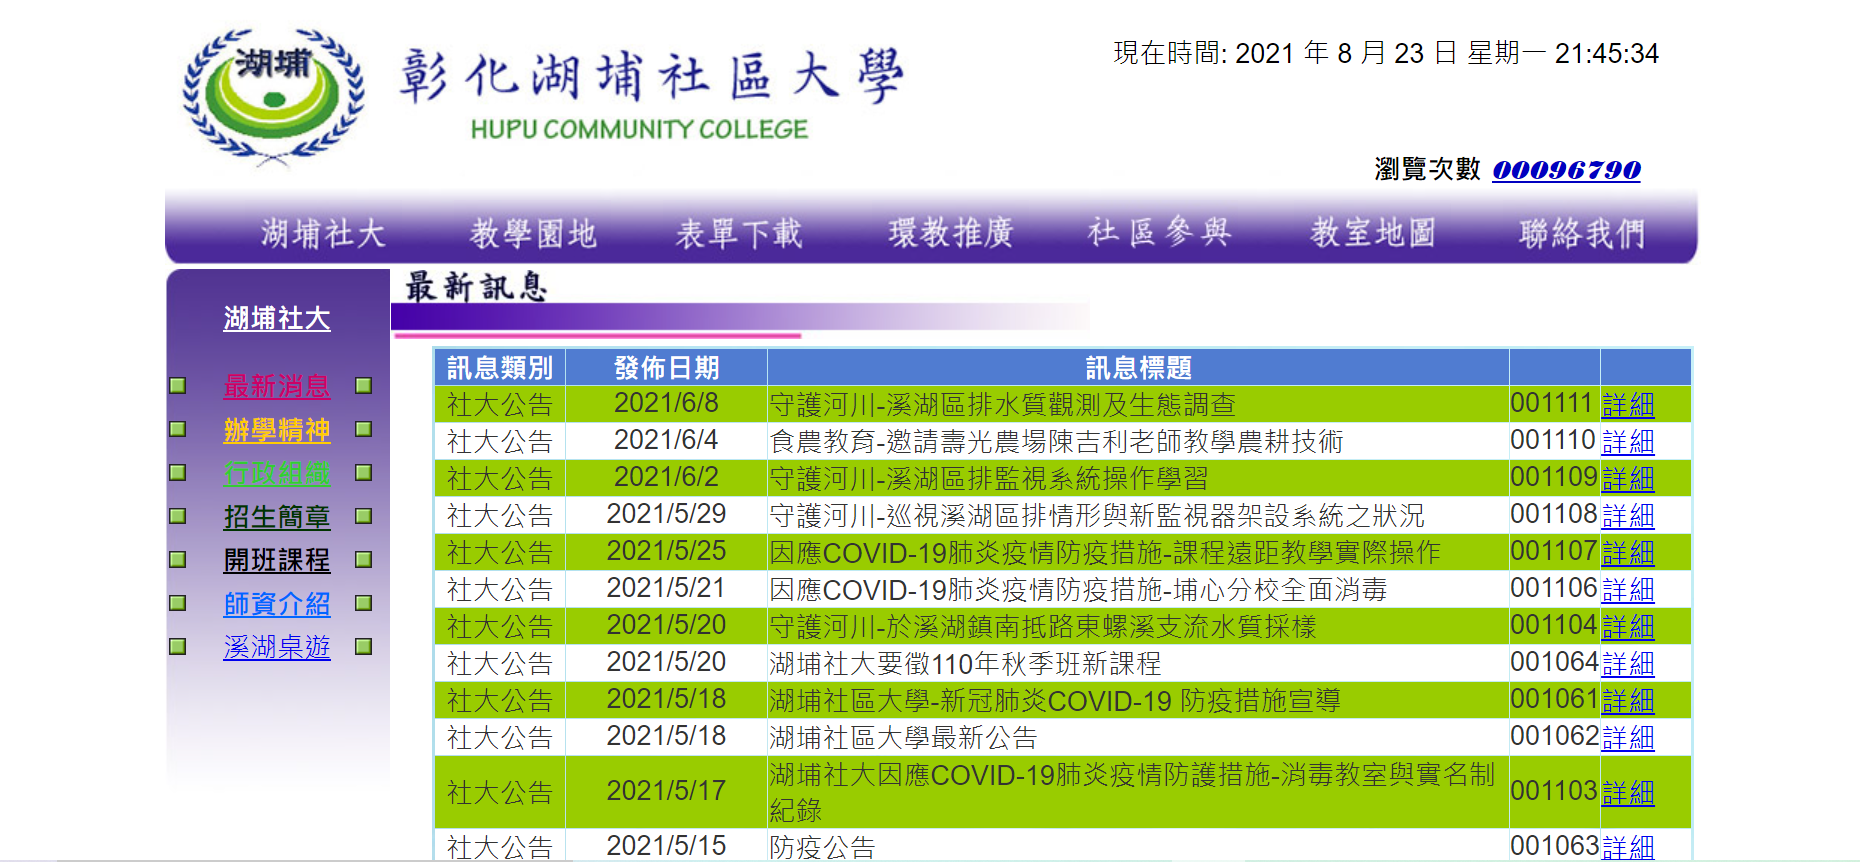Open the 行政組織 sidebar link

tap(276, 473)
